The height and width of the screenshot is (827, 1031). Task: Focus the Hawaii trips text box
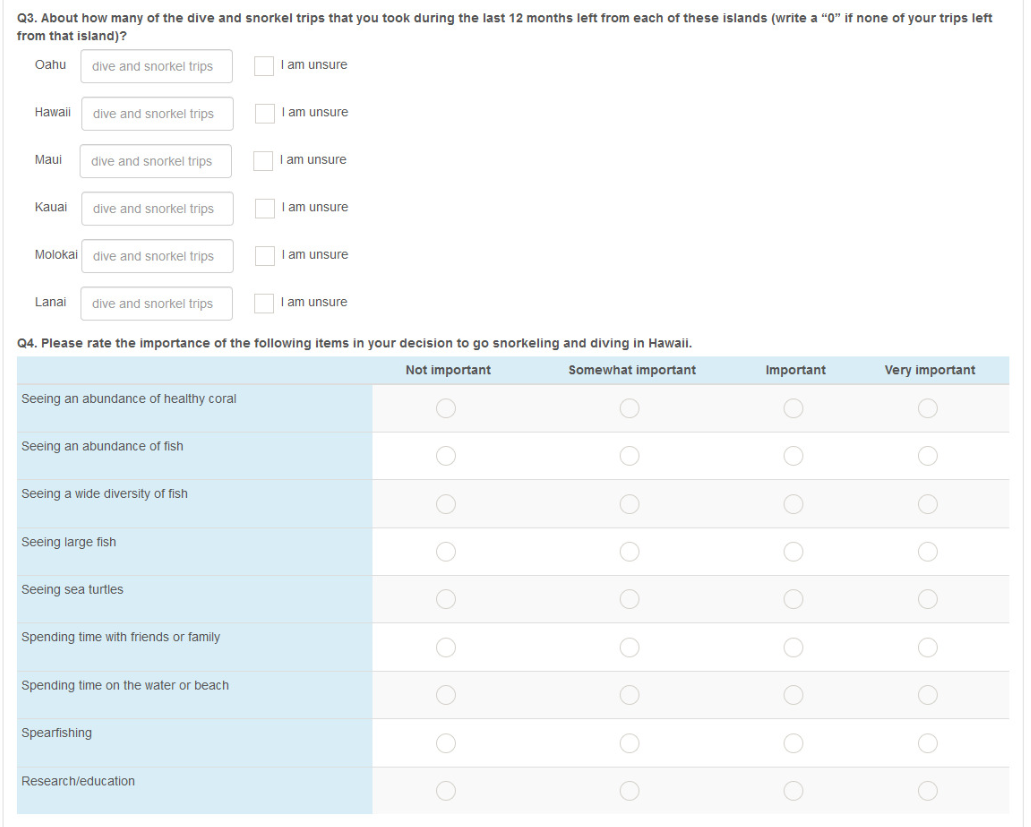157,114
